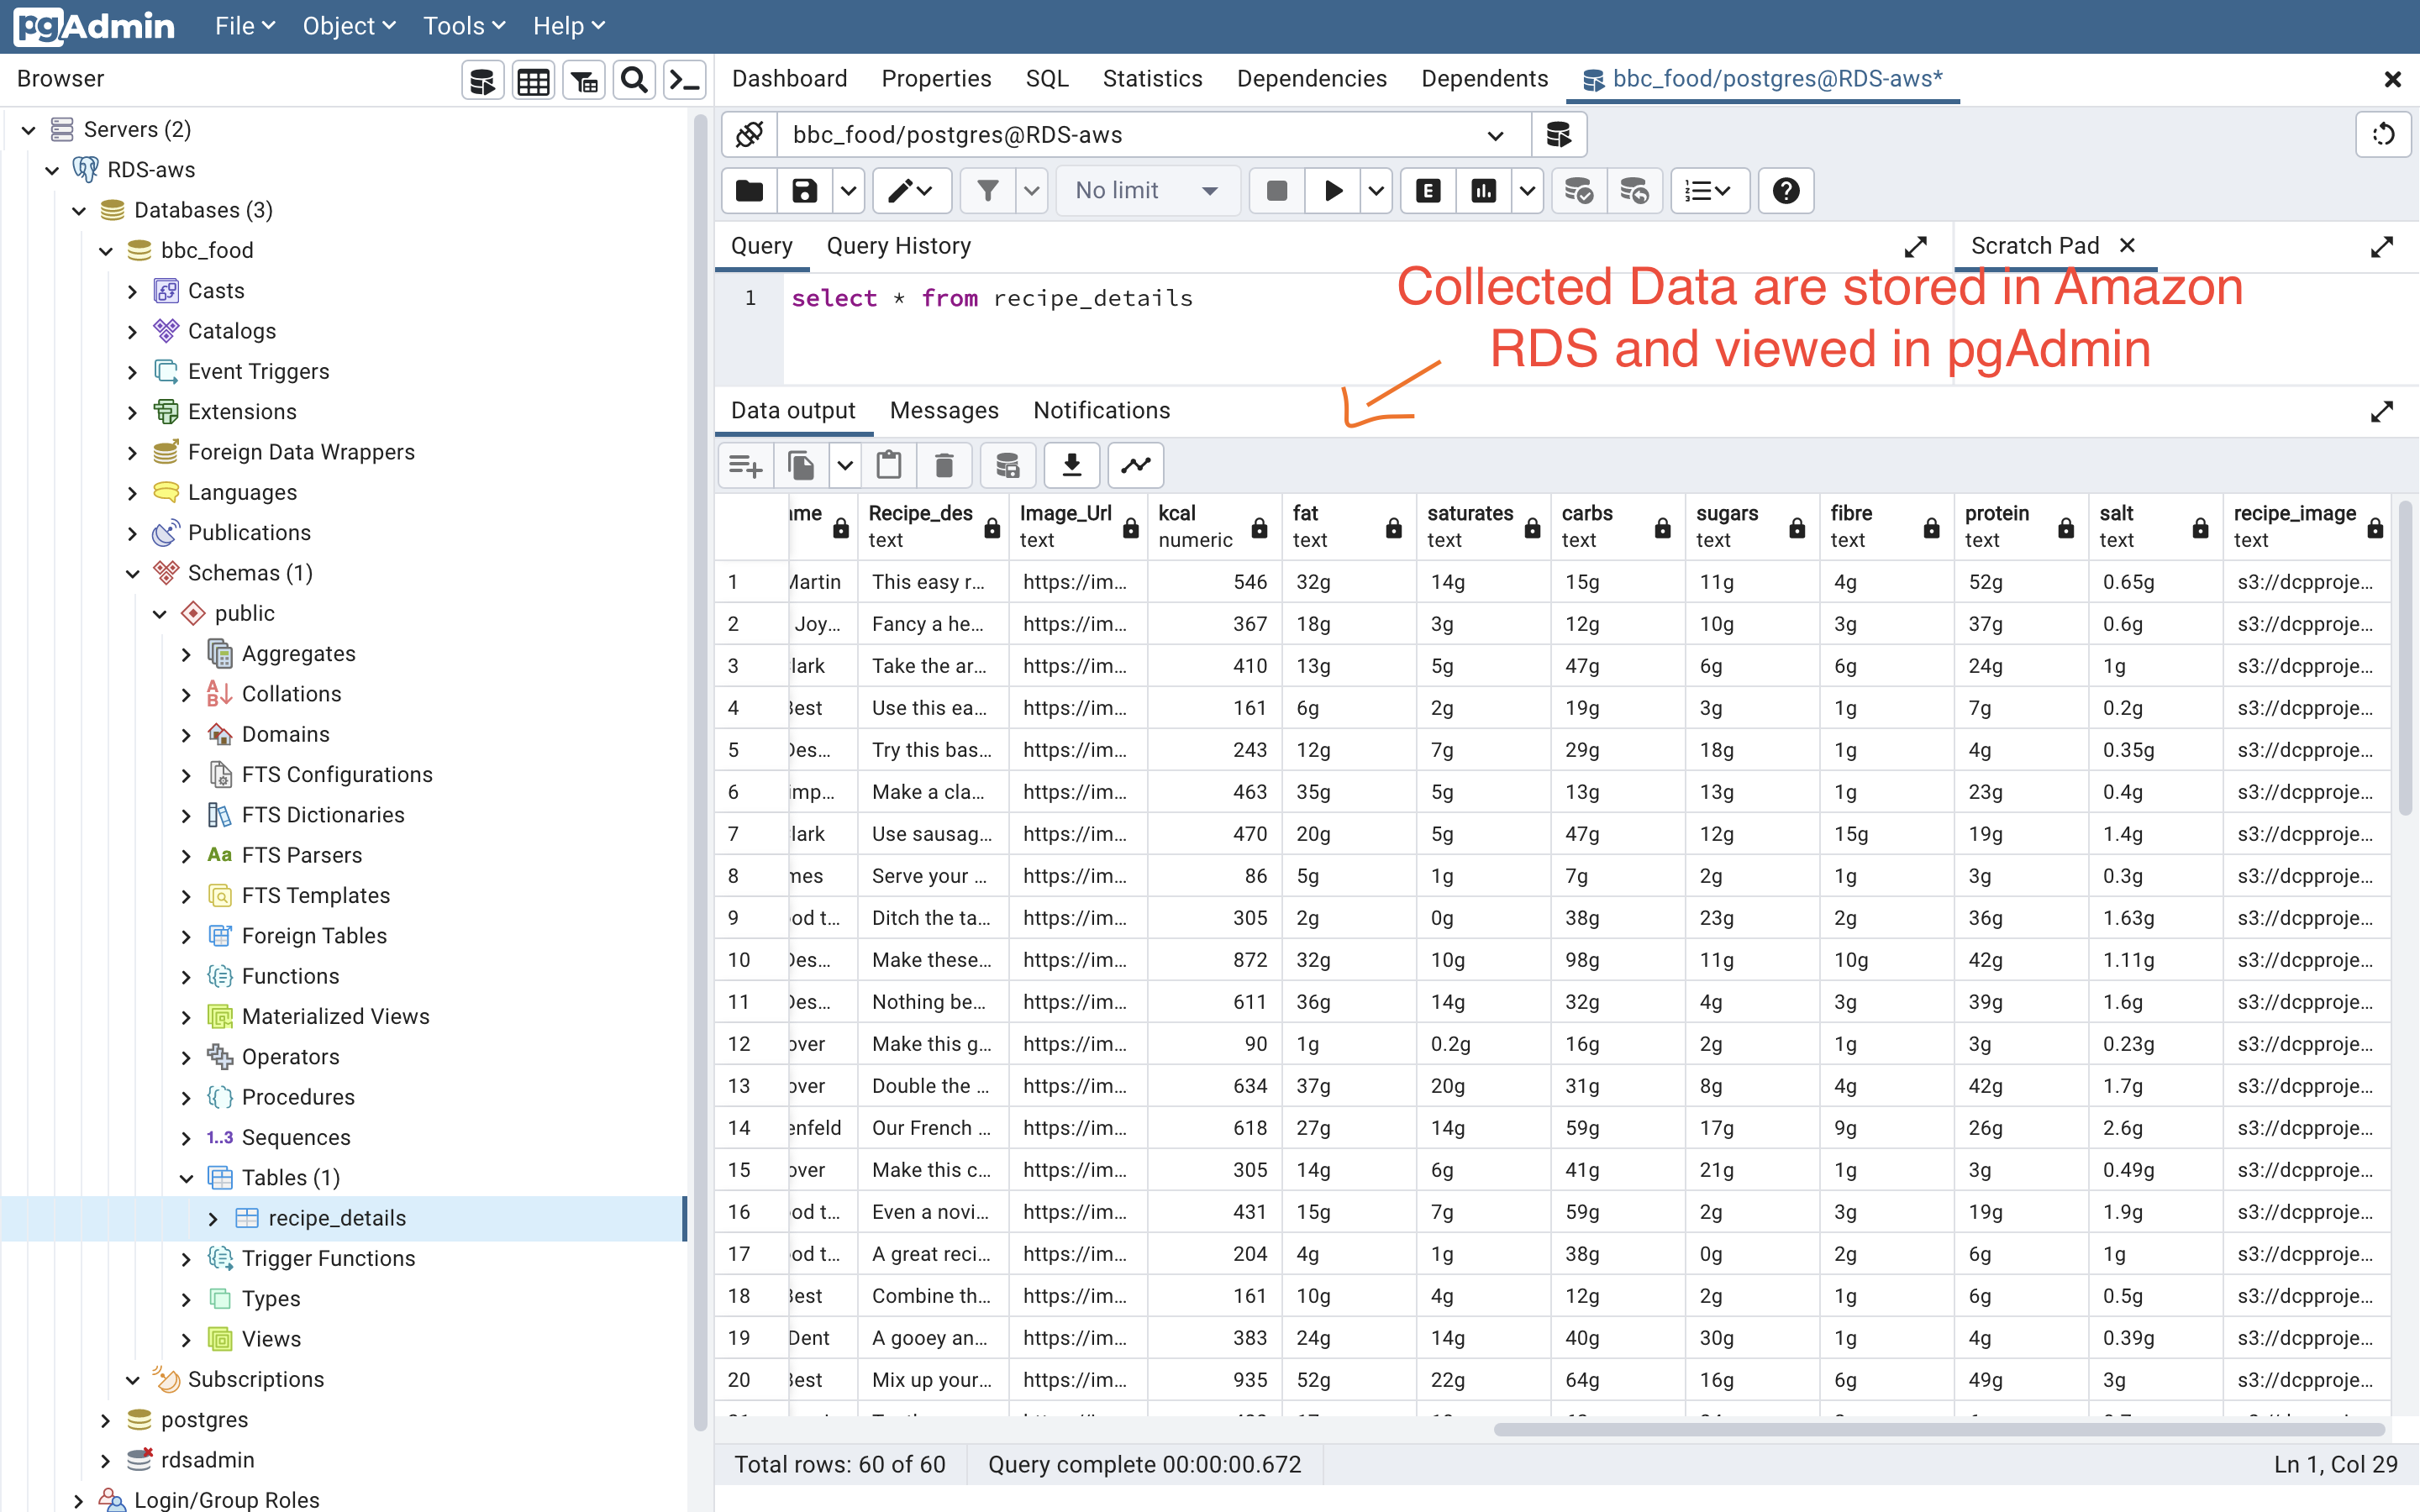Select the recipe_details table node
This screenshot has width=2420, height=1512.
(x=337, y=1218)
